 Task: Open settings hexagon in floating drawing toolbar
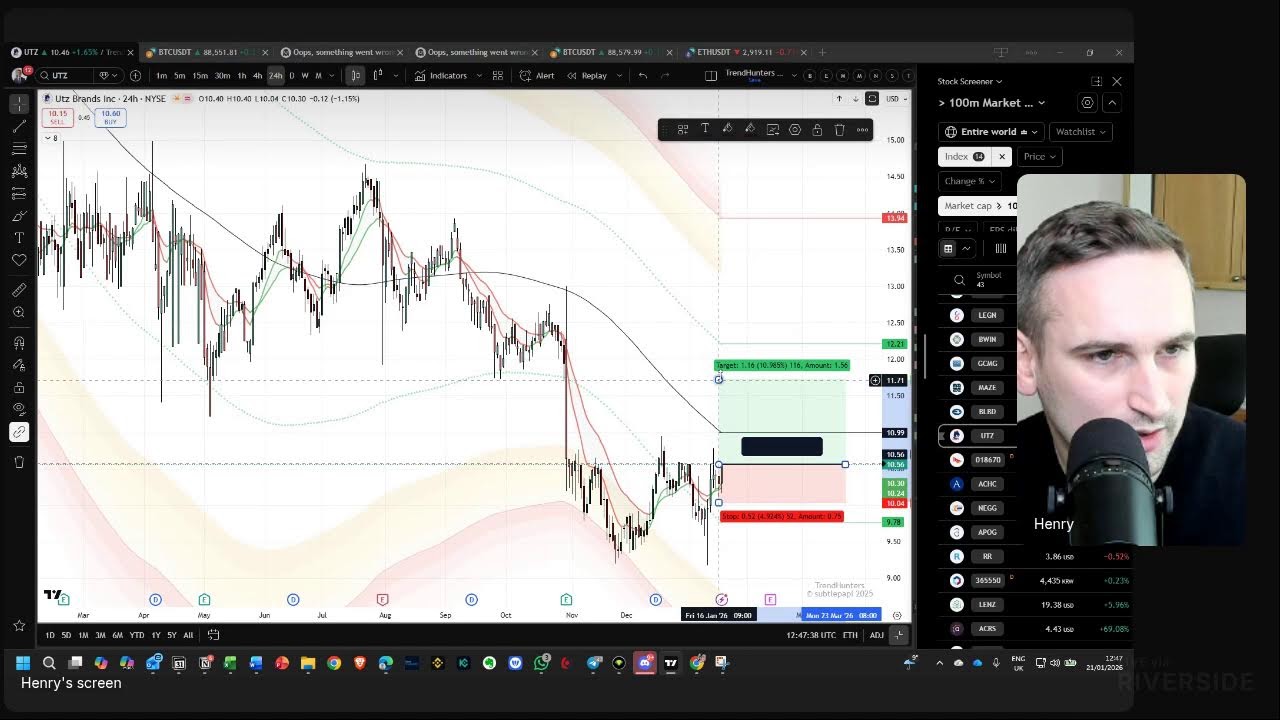(795, 129)
